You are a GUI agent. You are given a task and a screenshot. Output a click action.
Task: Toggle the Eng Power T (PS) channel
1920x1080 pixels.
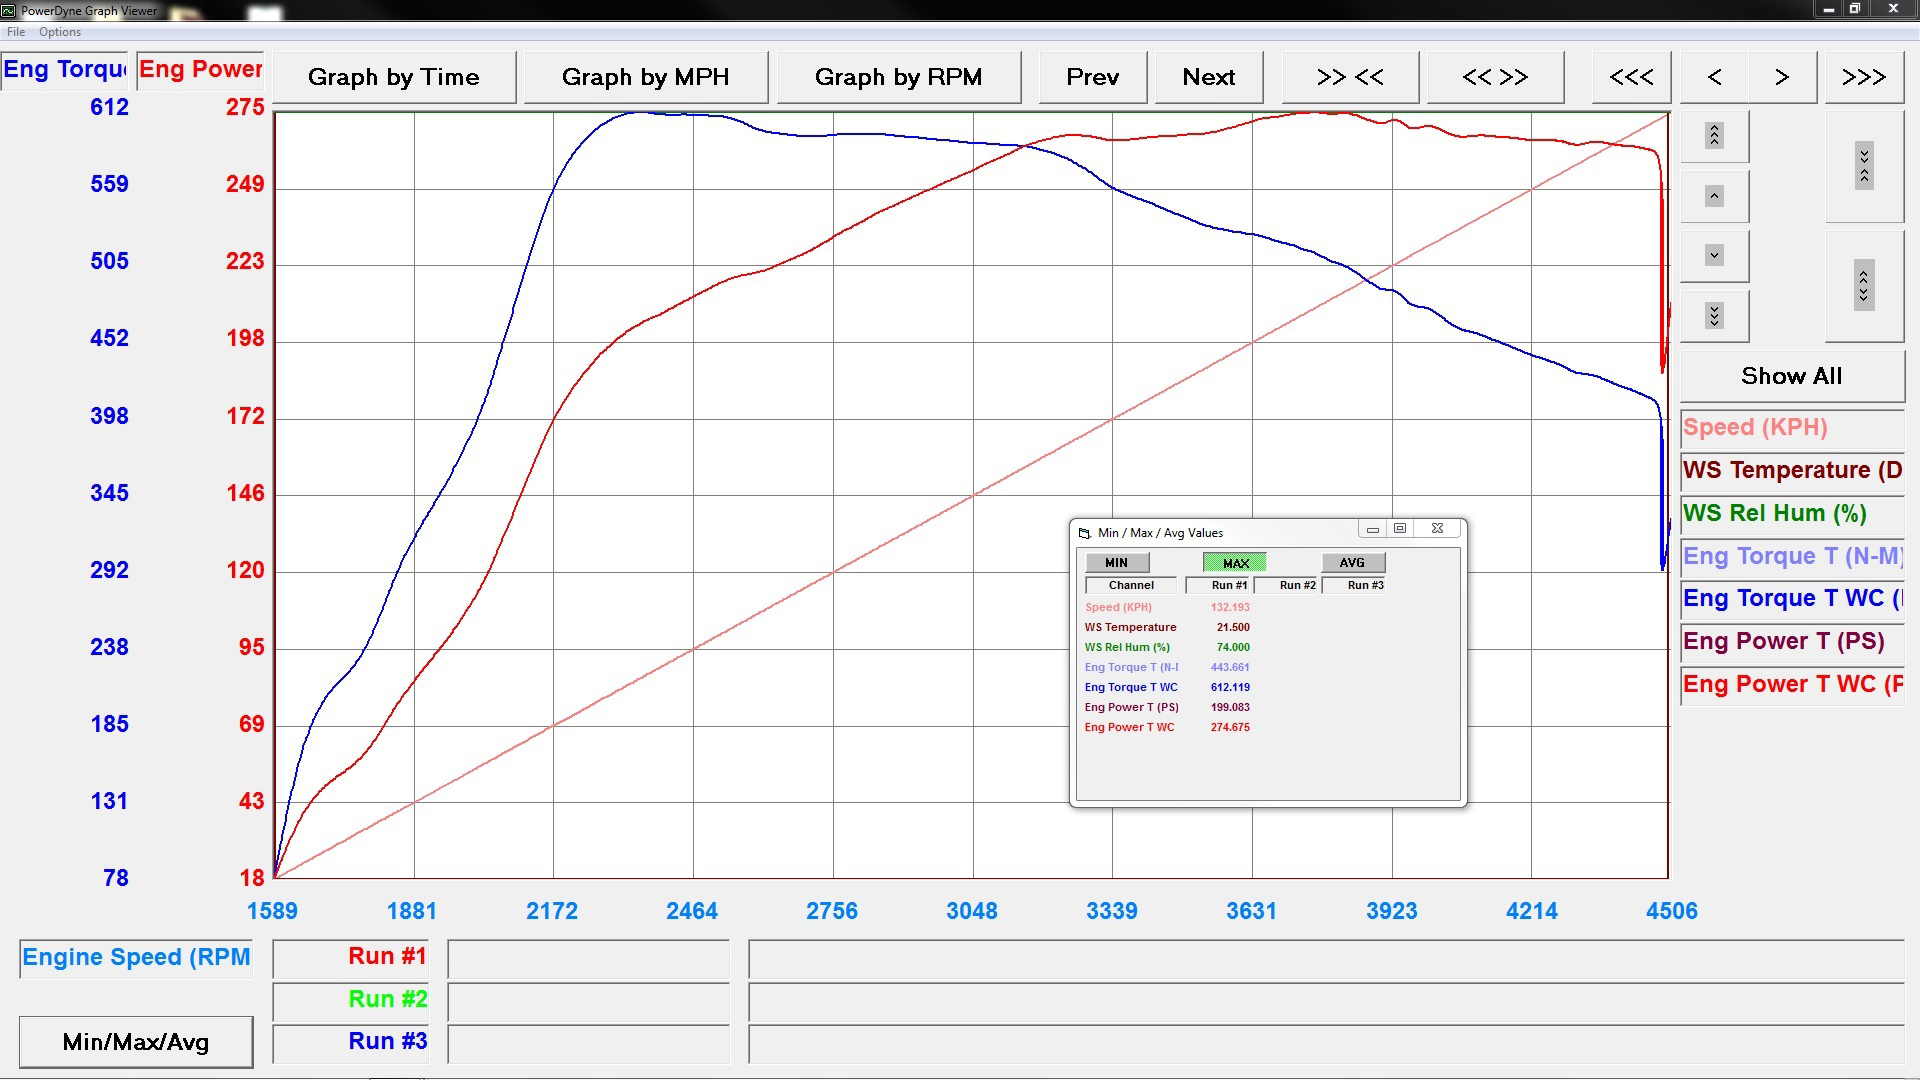tap(1791, 642)
